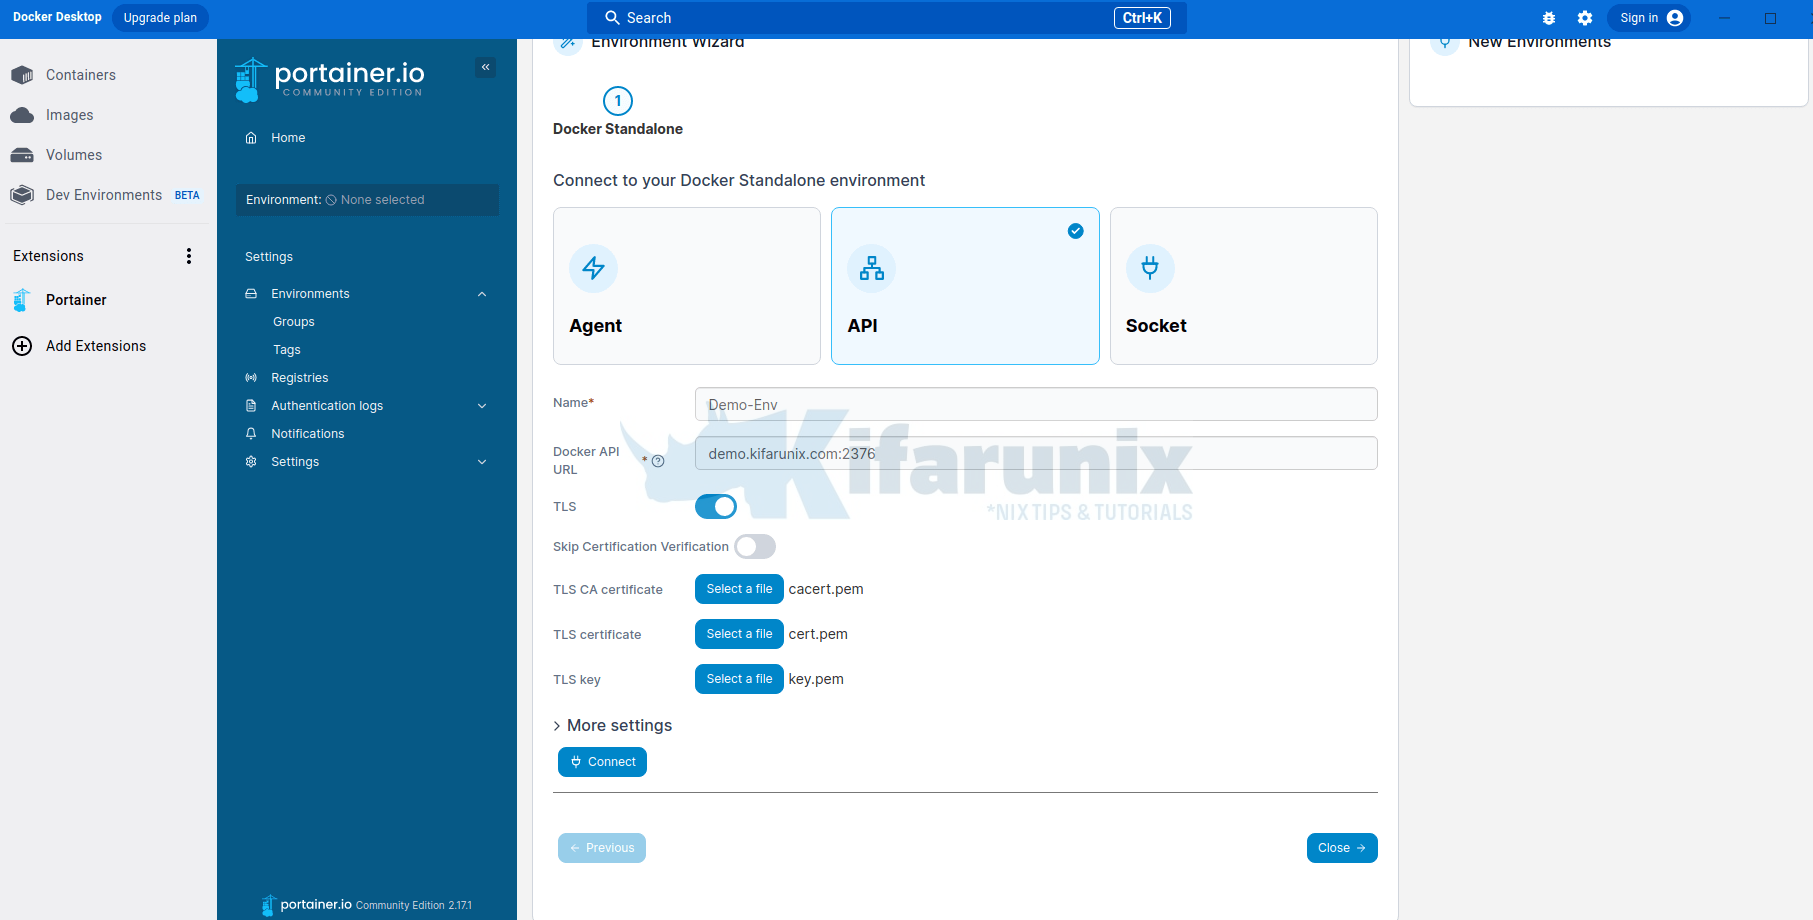Open the Groups submenu item
The height and width of the screenshot is (920, 1813).
point(294,322)
